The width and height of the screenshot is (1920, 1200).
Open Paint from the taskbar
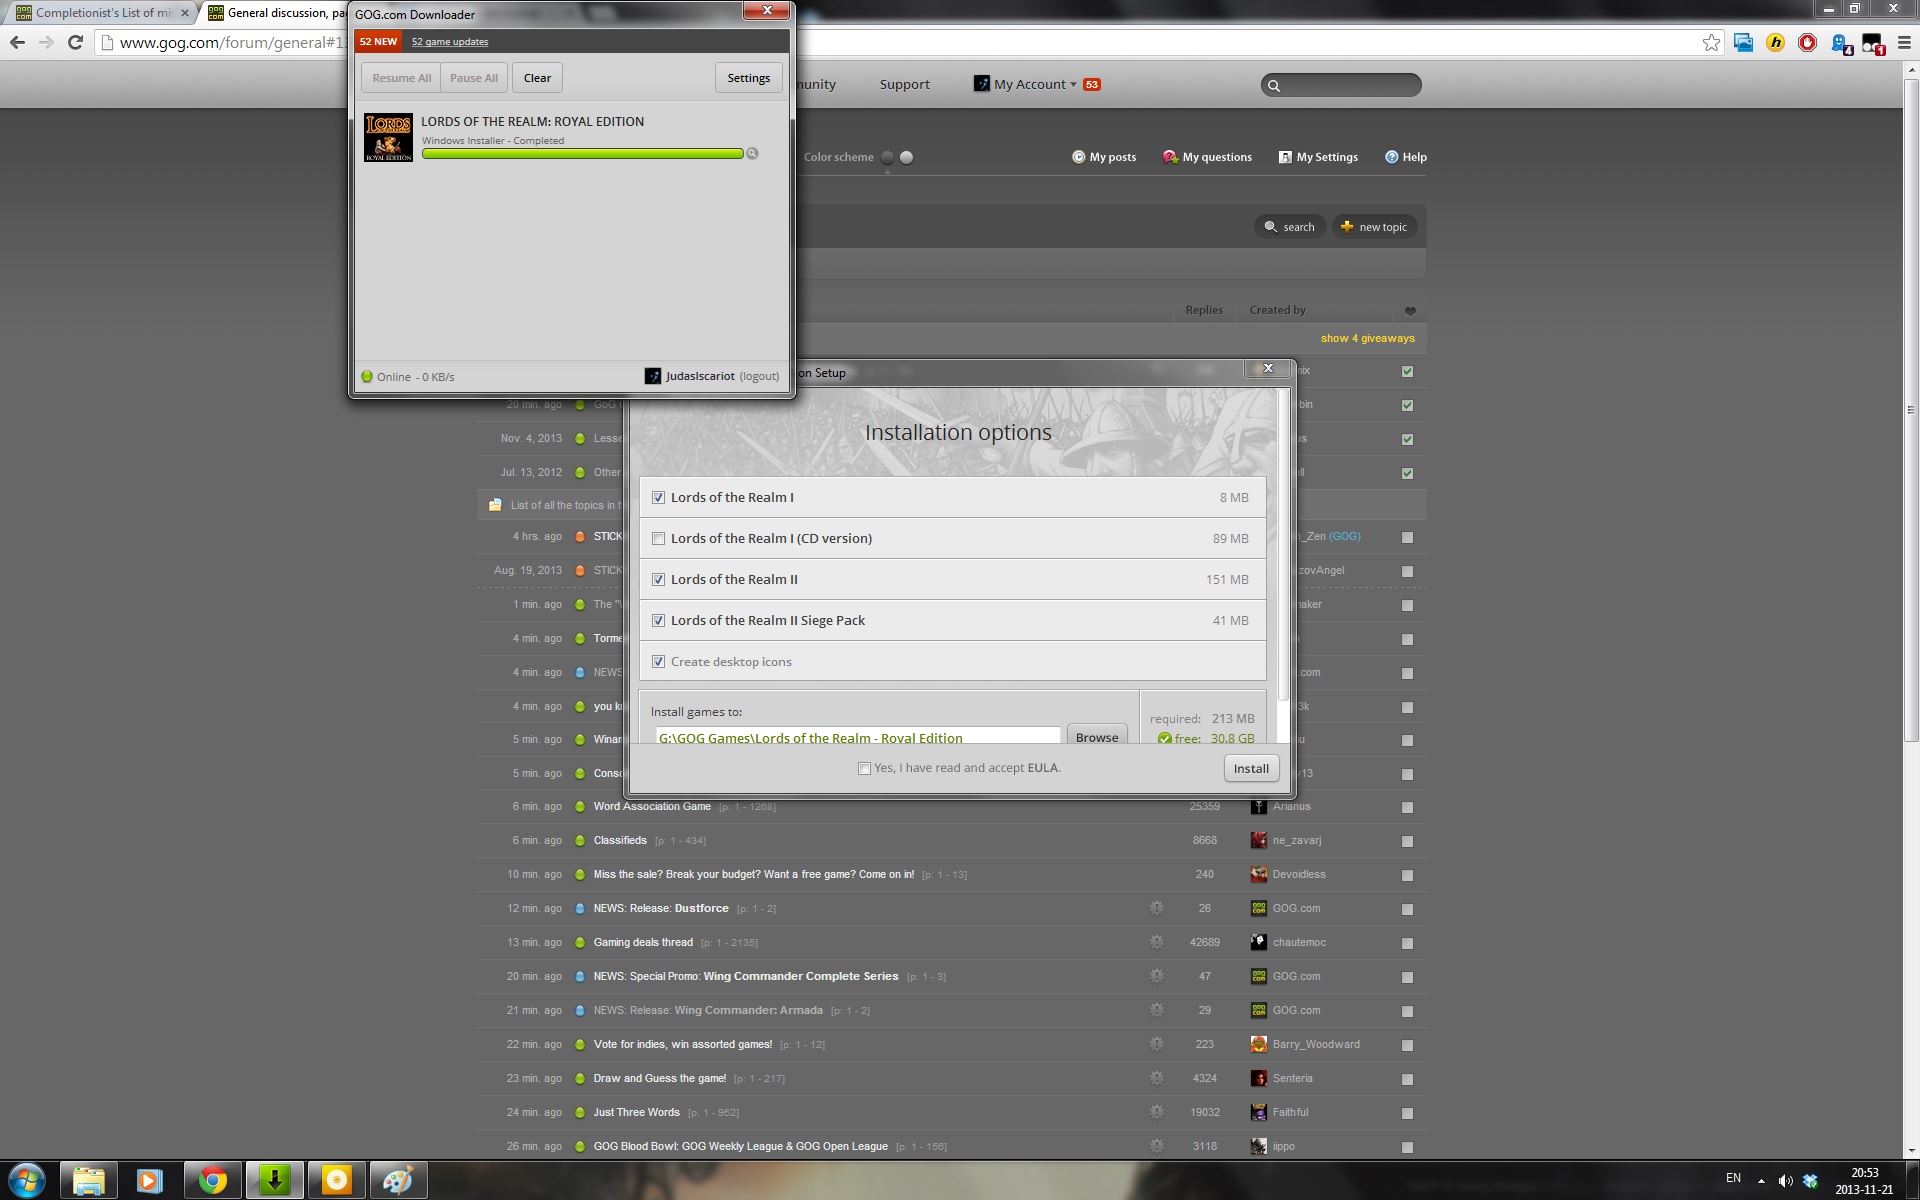[398, 1181]
